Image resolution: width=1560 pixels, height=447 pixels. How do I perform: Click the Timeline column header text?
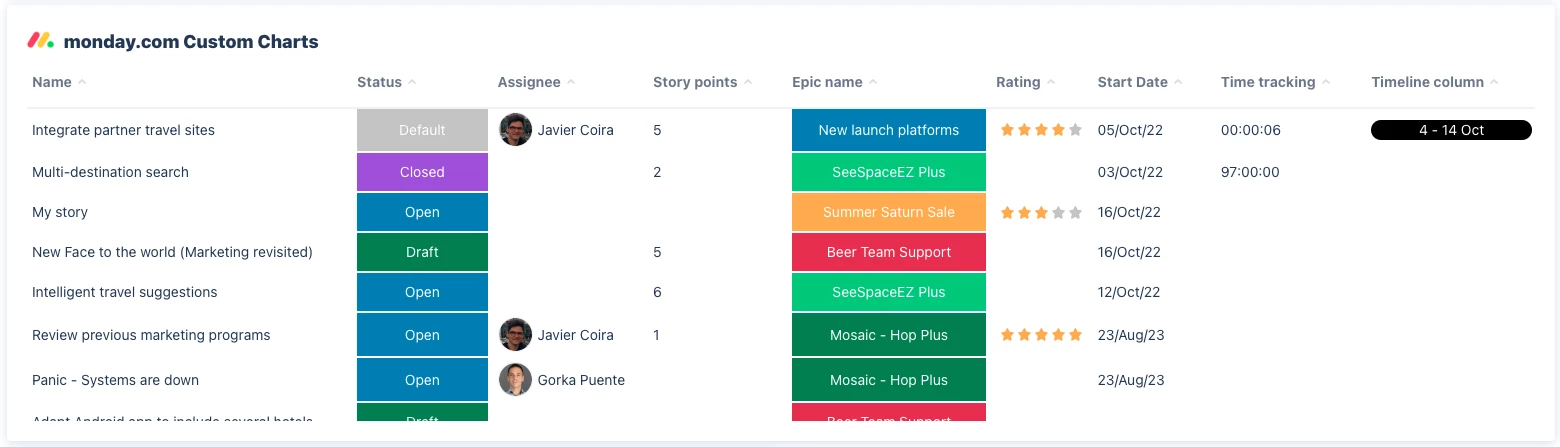(1427, 82)
